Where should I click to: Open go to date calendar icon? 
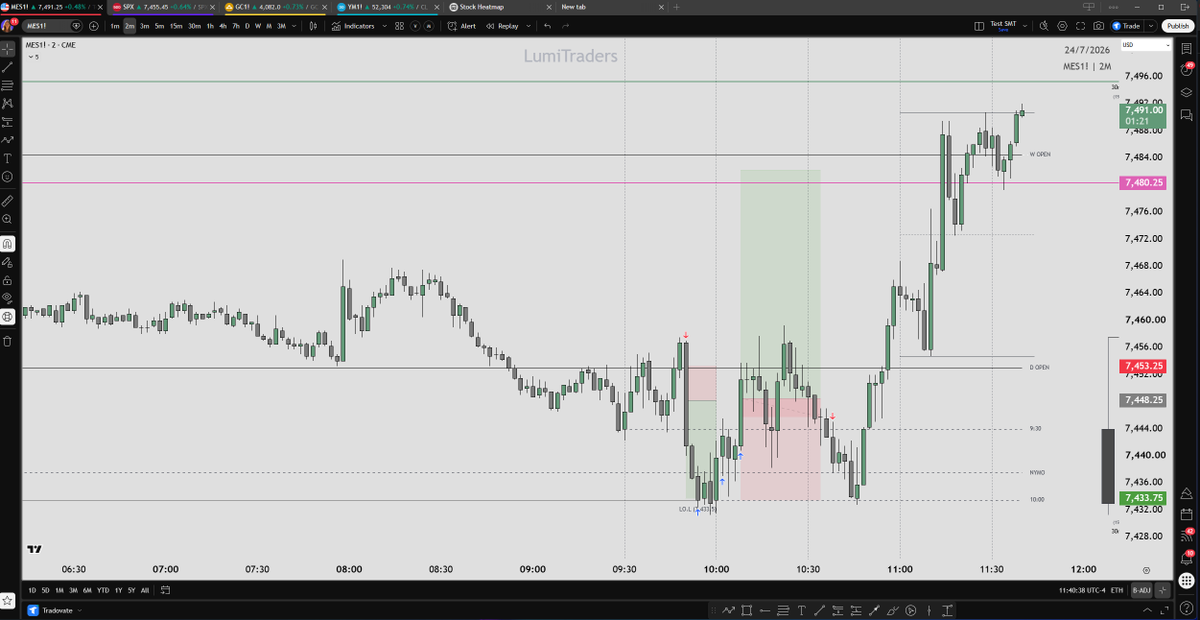(x=167, y=590)
